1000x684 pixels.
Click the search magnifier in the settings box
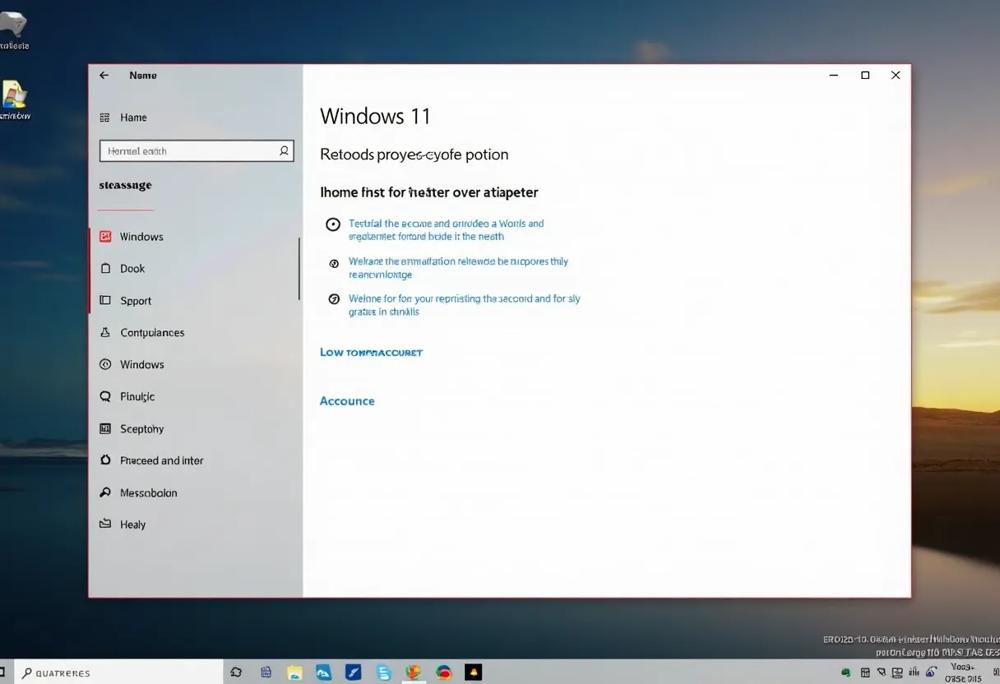pyautogui.click(x=284, y=151)
